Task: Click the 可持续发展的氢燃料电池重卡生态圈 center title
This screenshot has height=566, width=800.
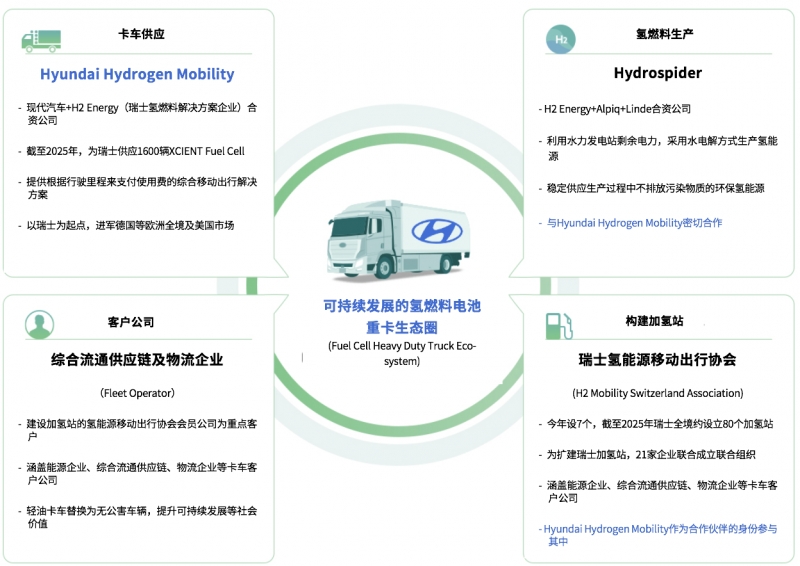Action: click(402, 316)
